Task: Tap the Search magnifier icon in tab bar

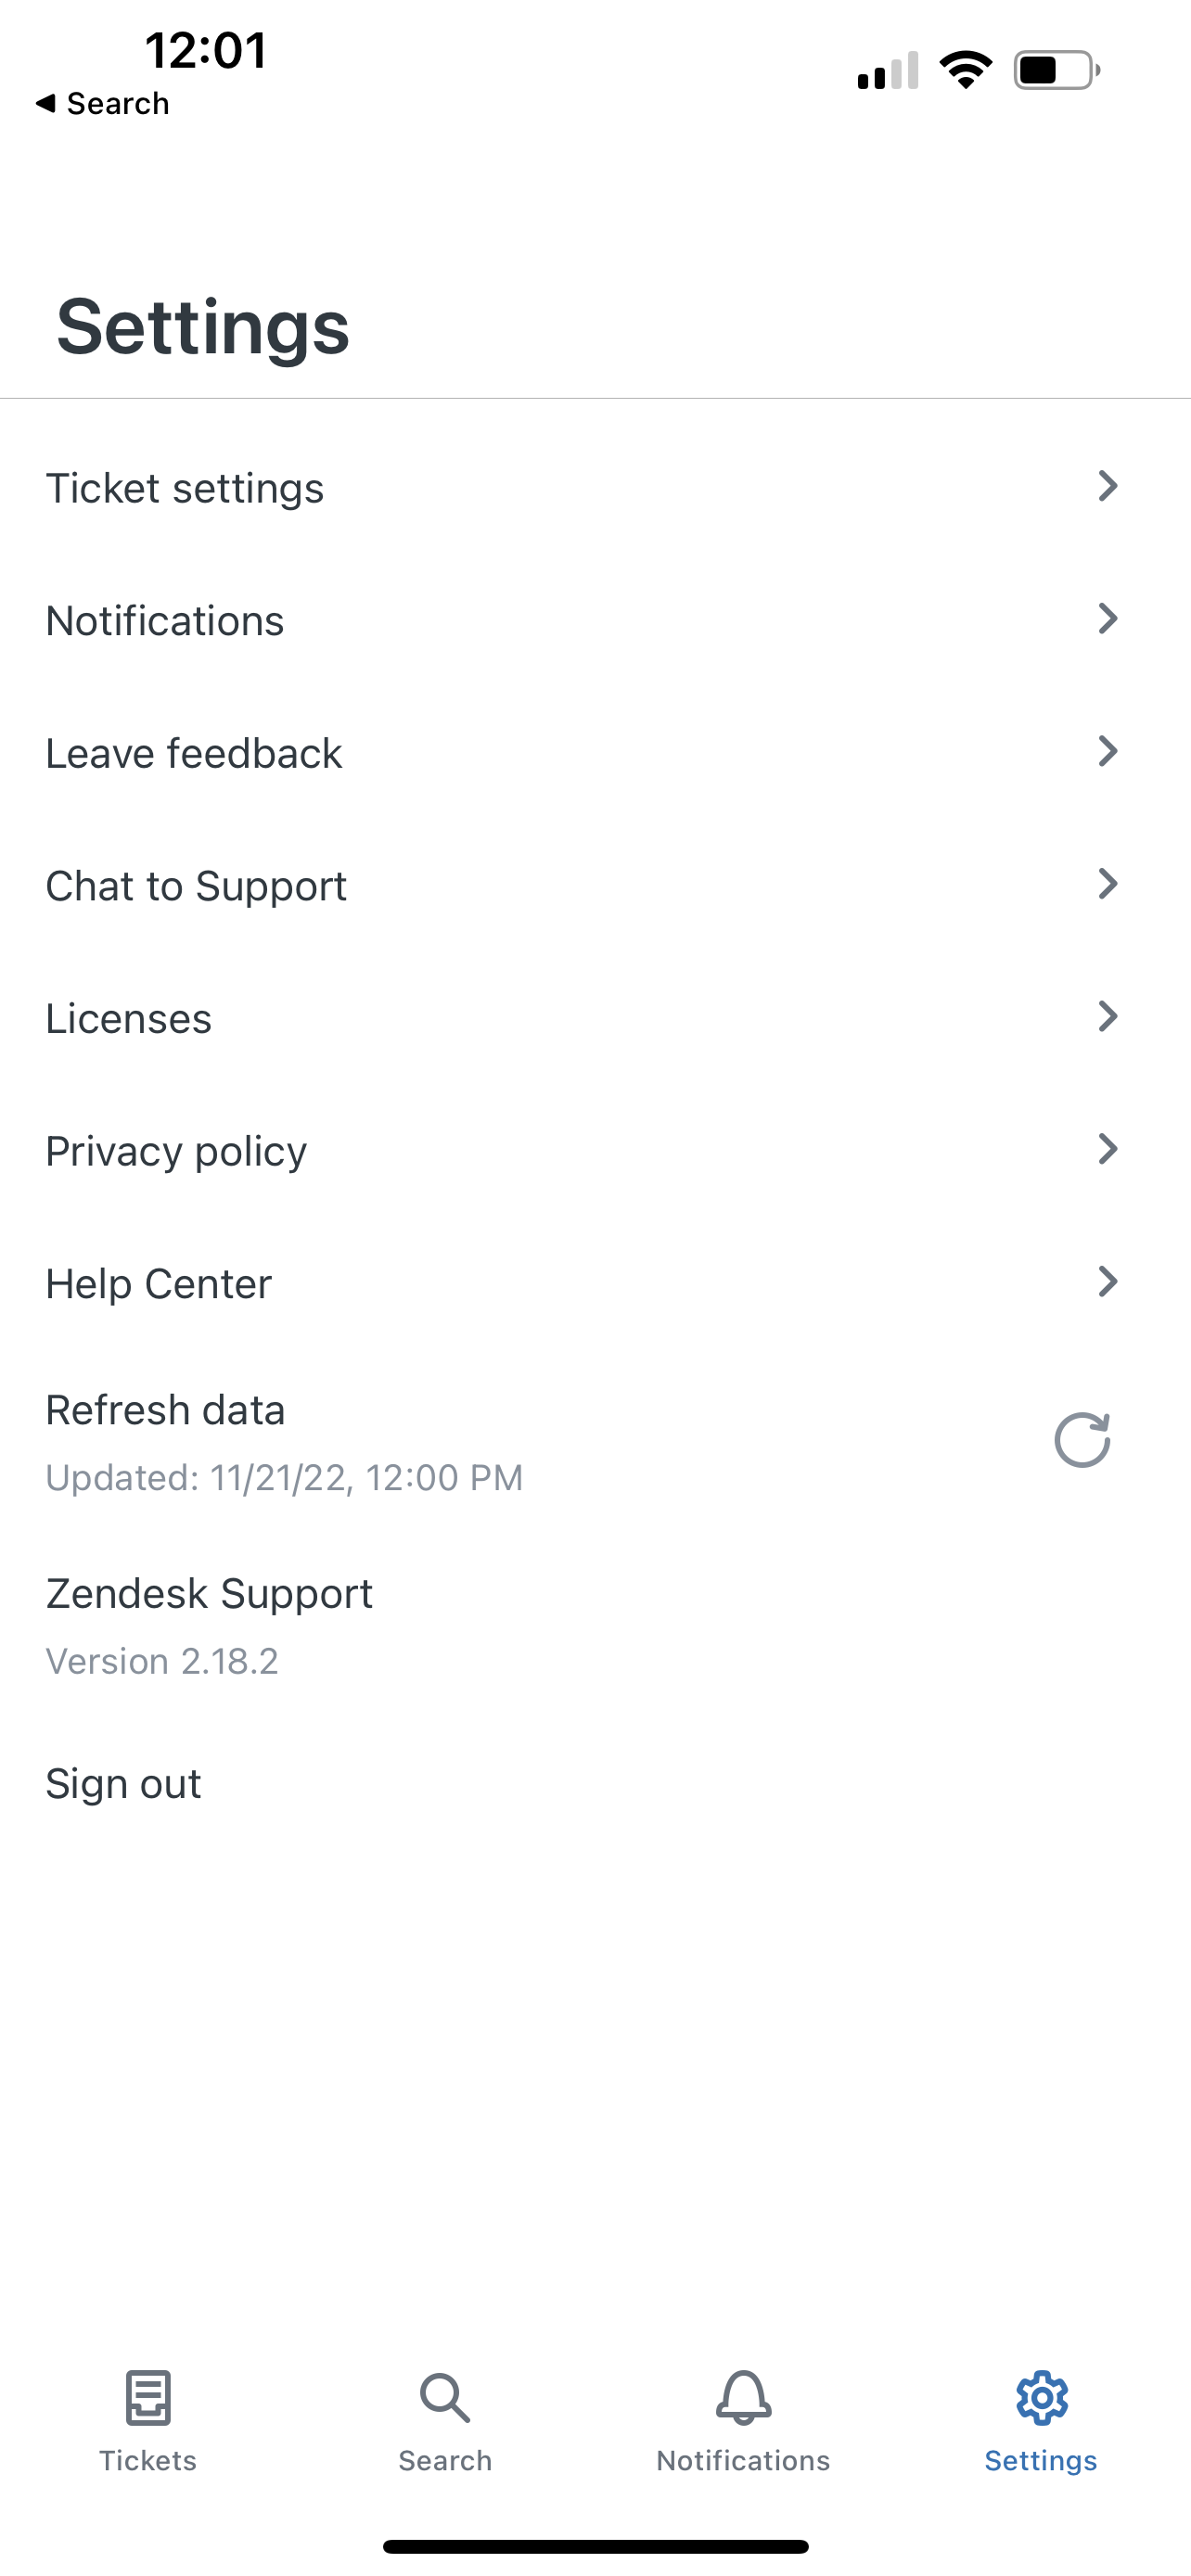Action: (445, 2398)
